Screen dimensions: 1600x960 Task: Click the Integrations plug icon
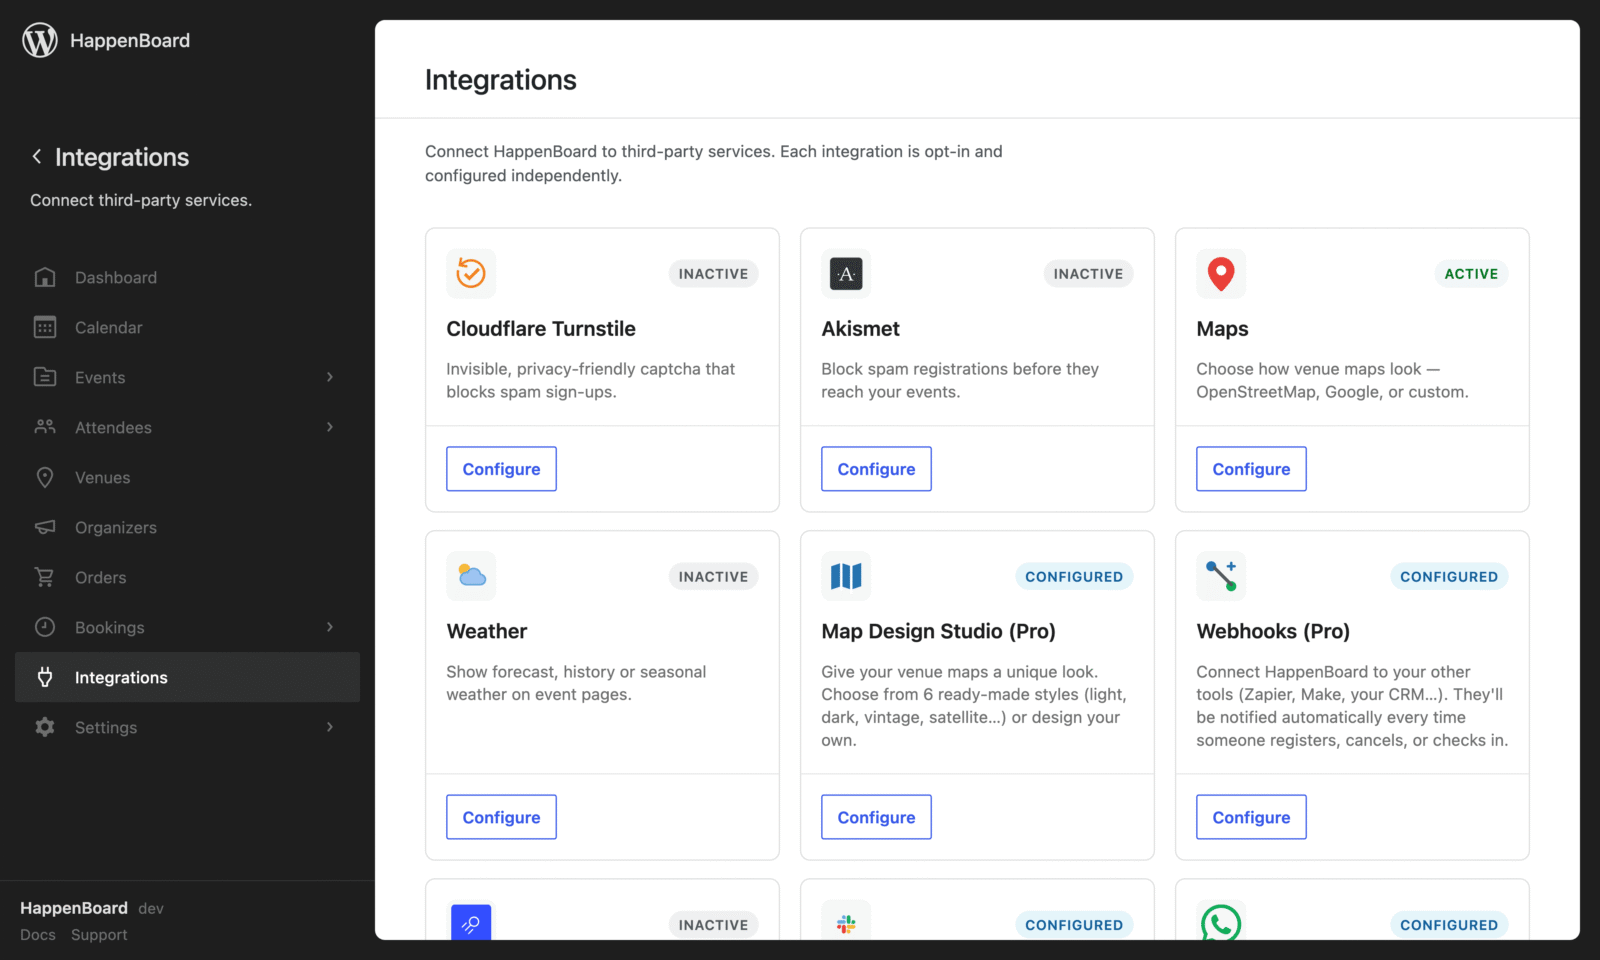45,677
